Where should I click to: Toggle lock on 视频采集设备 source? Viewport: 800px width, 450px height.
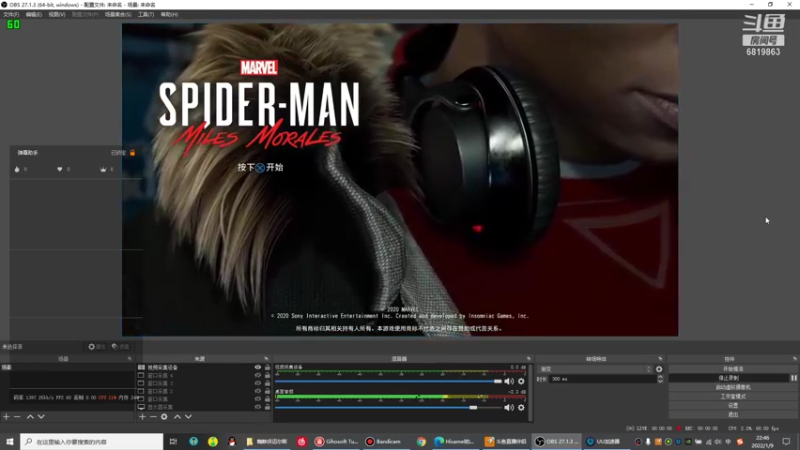coord(267,367)
